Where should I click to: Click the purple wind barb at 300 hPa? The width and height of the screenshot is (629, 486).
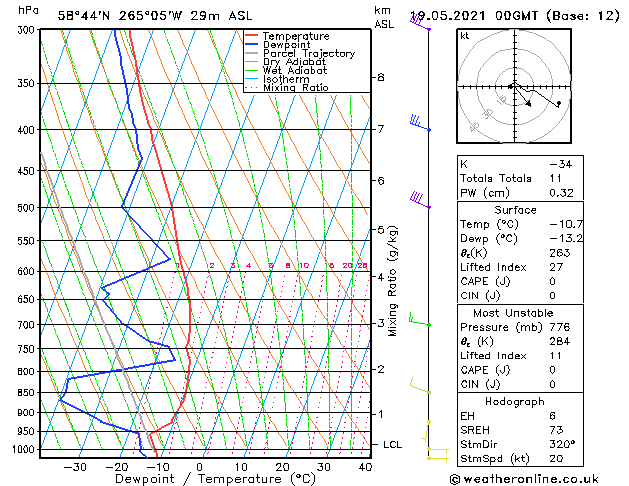pos(420,23)
